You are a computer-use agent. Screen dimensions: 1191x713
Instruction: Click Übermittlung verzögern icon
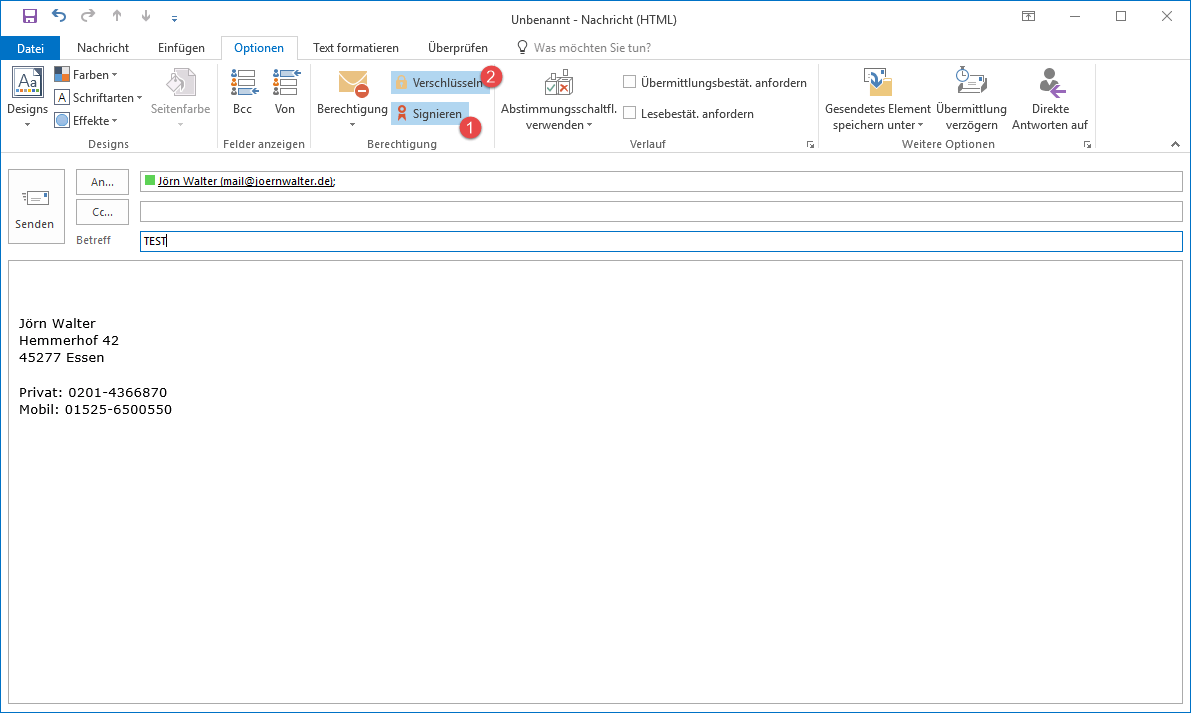(x=971, y=100)
